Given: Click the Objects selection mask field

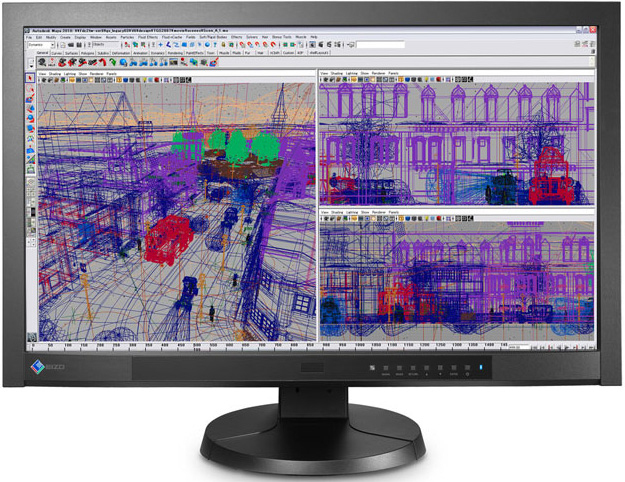Looking at the screenshot, I should pyautogui.click(x=106, y=45).
